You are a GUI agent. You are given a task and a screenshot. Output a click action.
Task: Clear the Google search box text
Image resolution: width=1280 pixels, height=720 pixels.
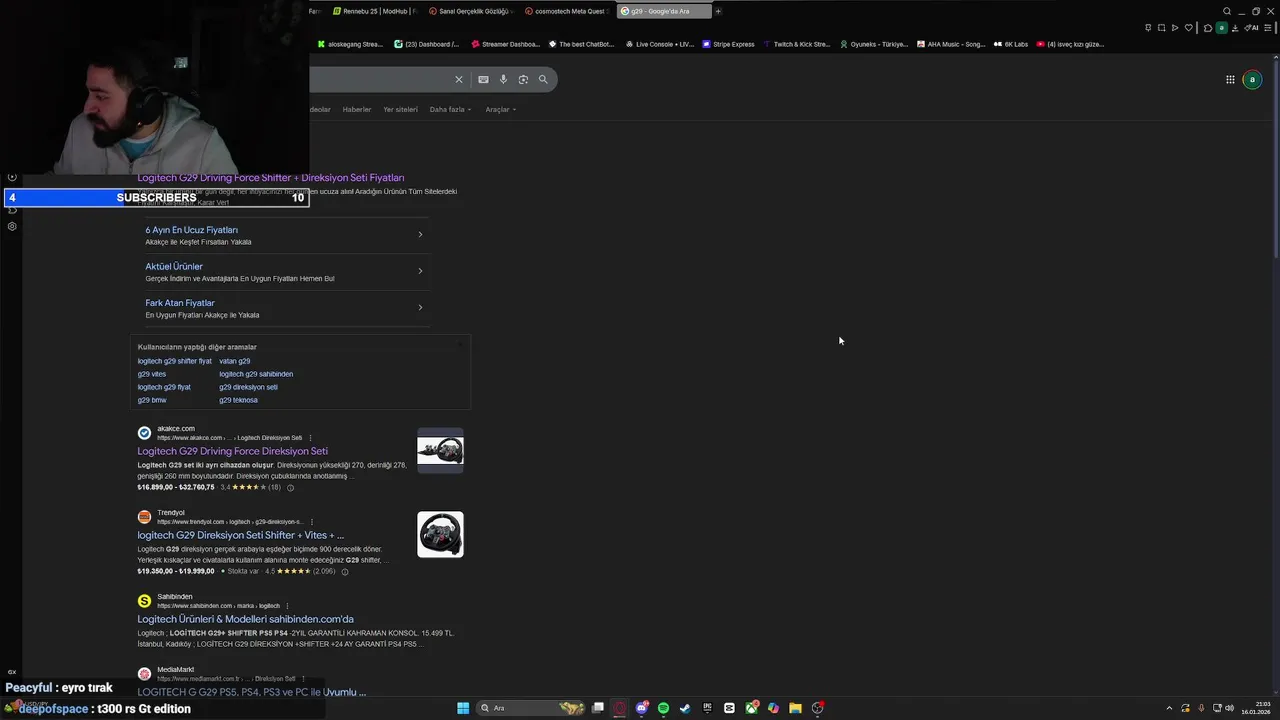click(459, 79)
